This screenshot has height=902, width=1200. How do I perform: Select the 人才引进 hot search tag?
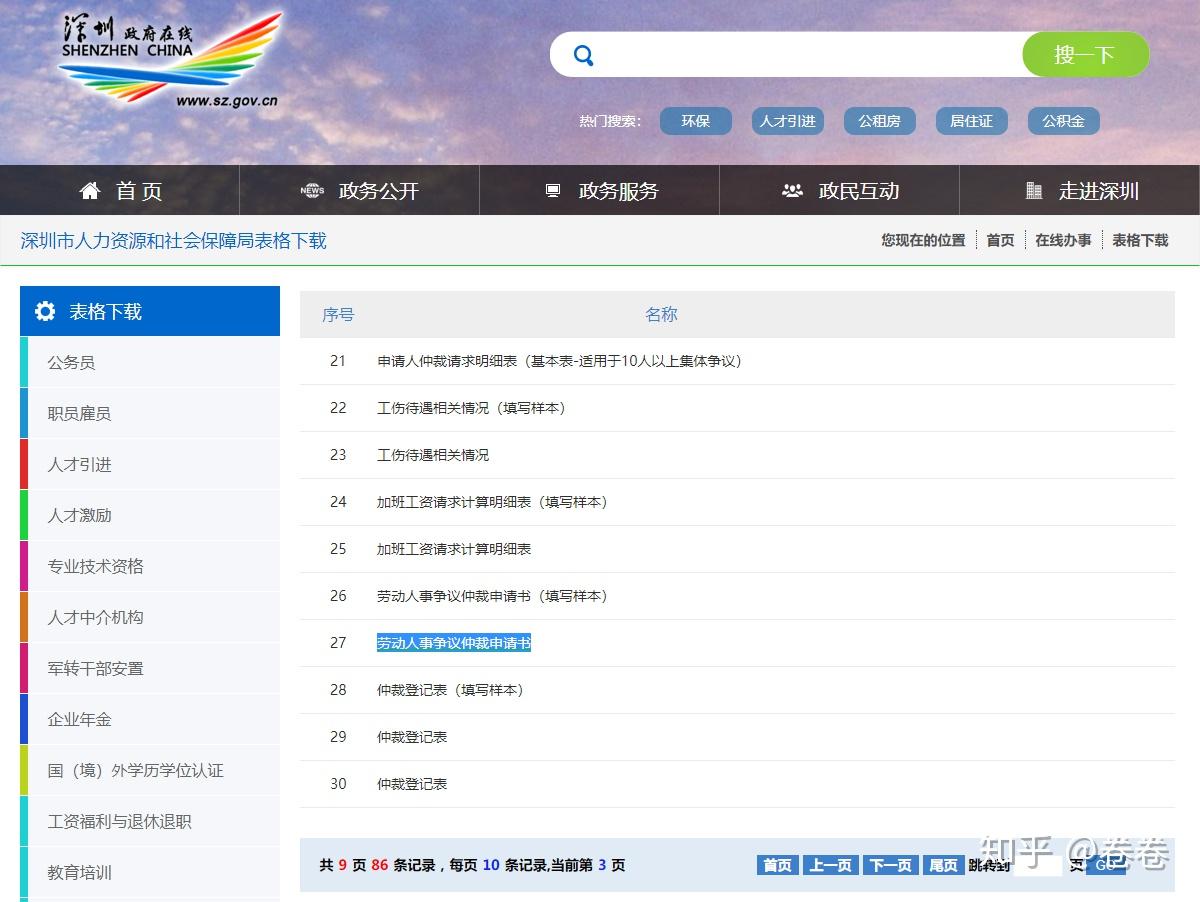click(x=788, y=121)
